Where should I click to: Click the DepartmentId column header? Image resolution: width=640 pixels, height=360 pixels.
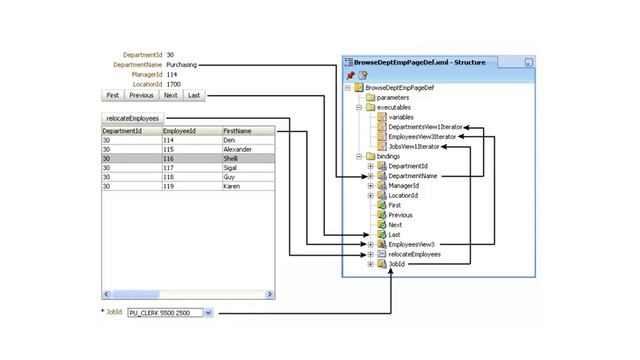coord(131,131)
